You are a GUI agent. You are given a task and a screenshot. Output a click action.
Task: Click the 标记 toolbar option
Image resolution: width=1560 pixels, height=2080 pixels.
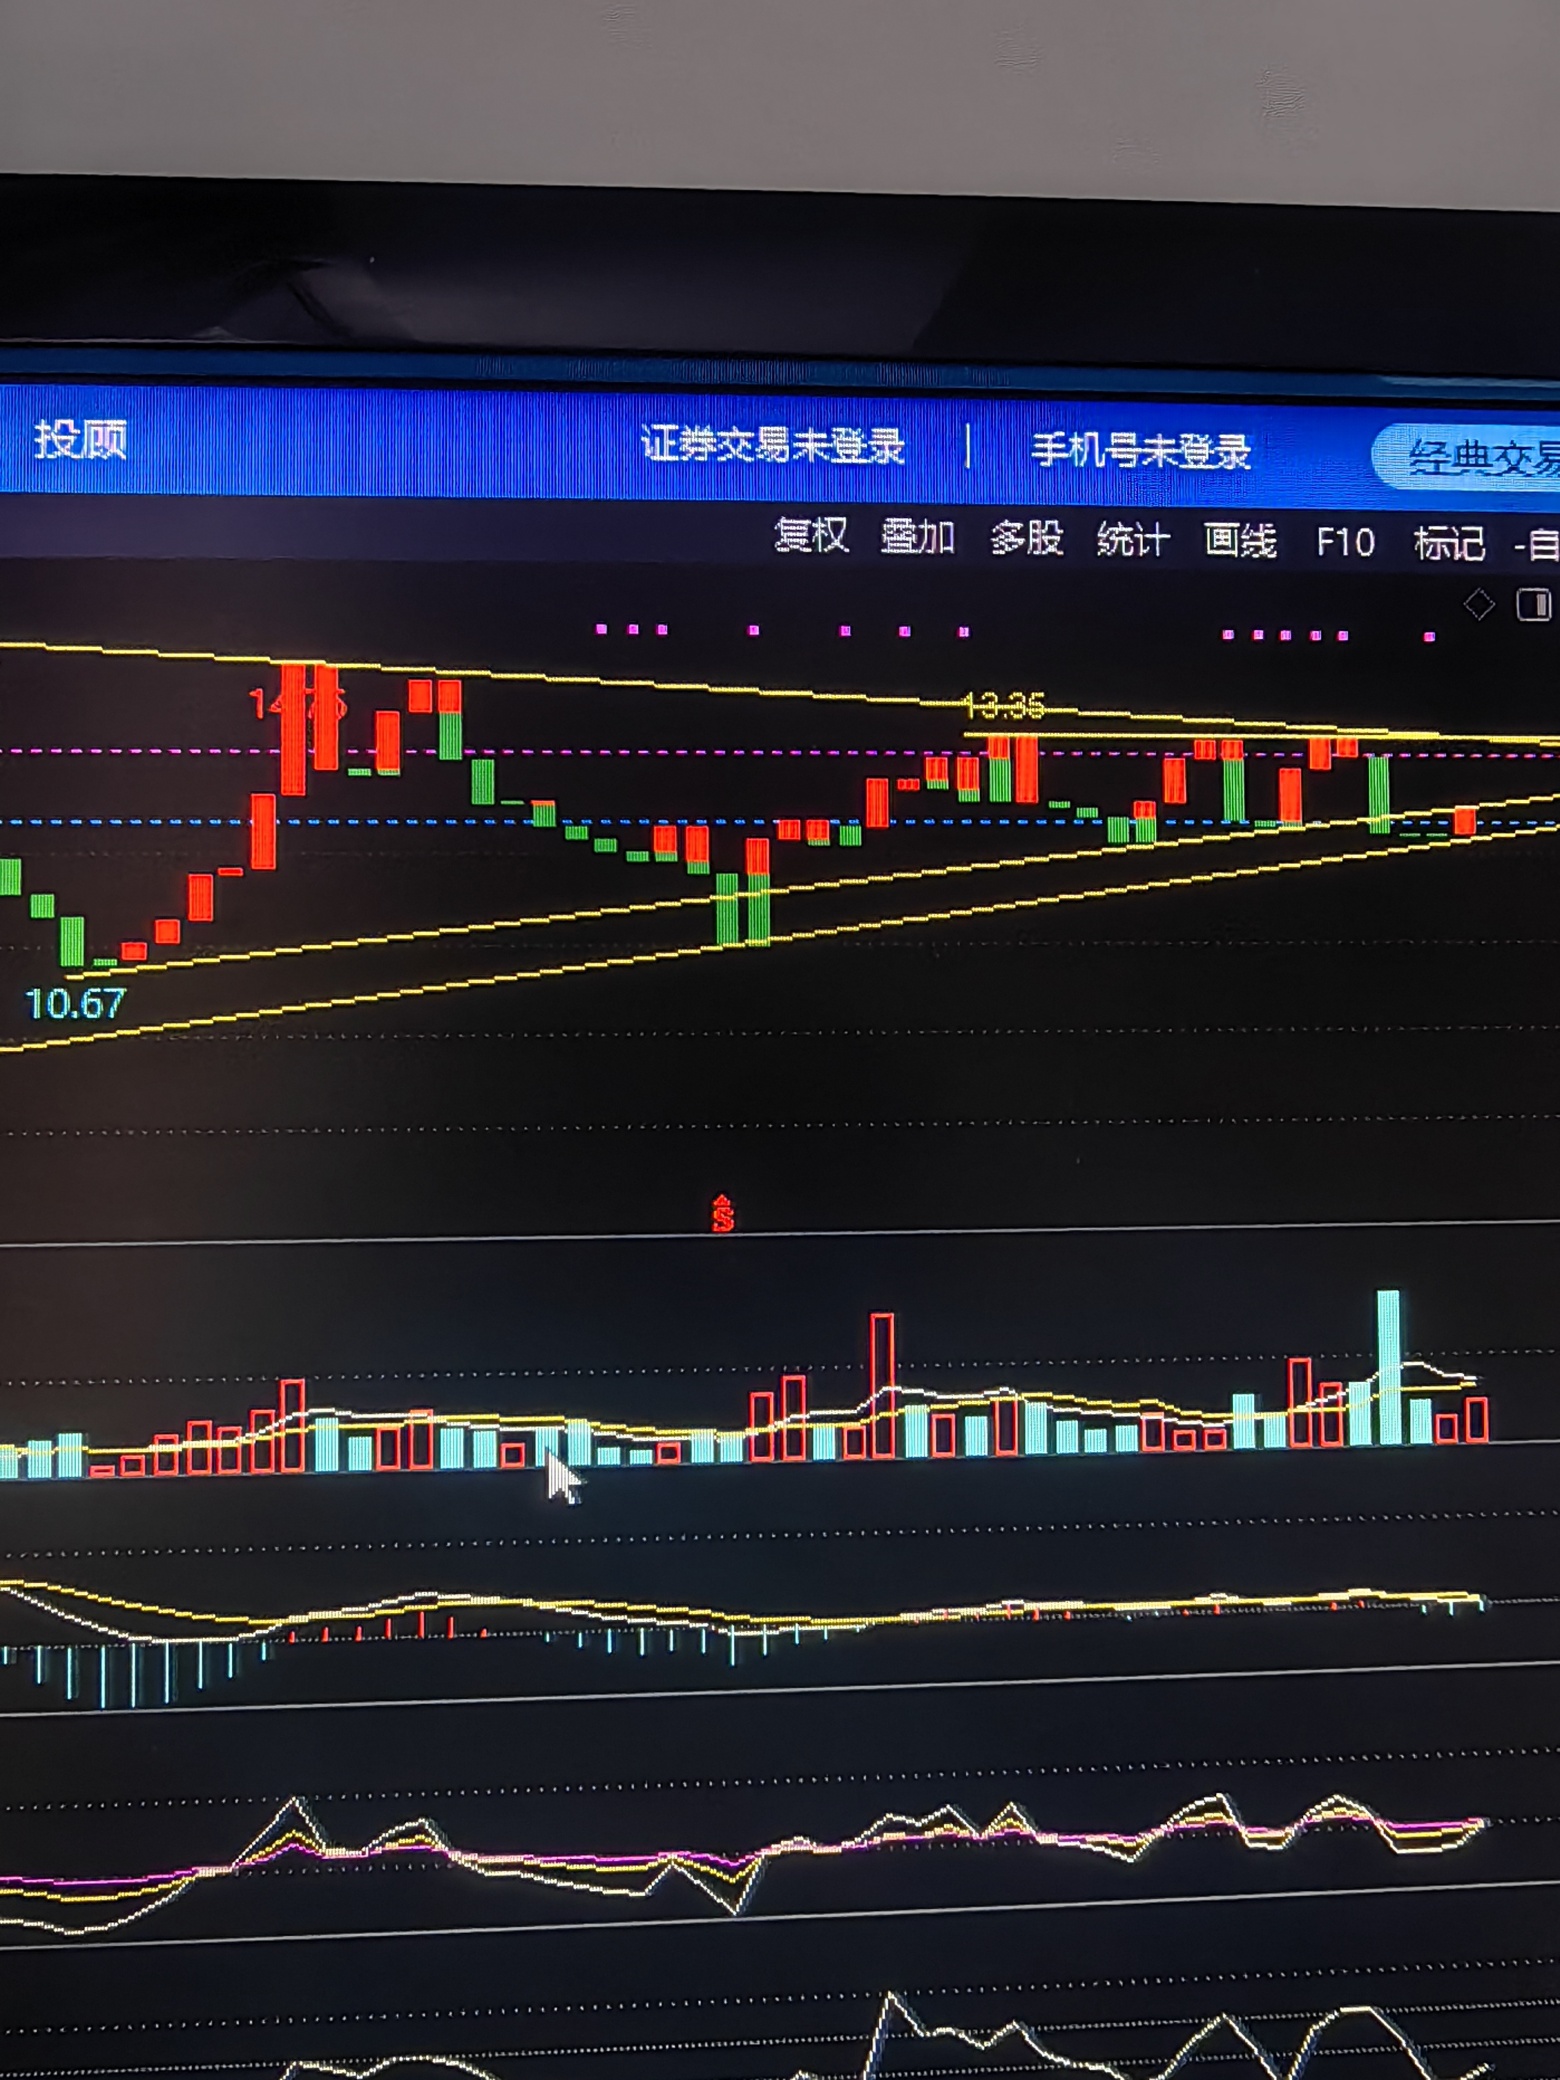click(1449, 544)
